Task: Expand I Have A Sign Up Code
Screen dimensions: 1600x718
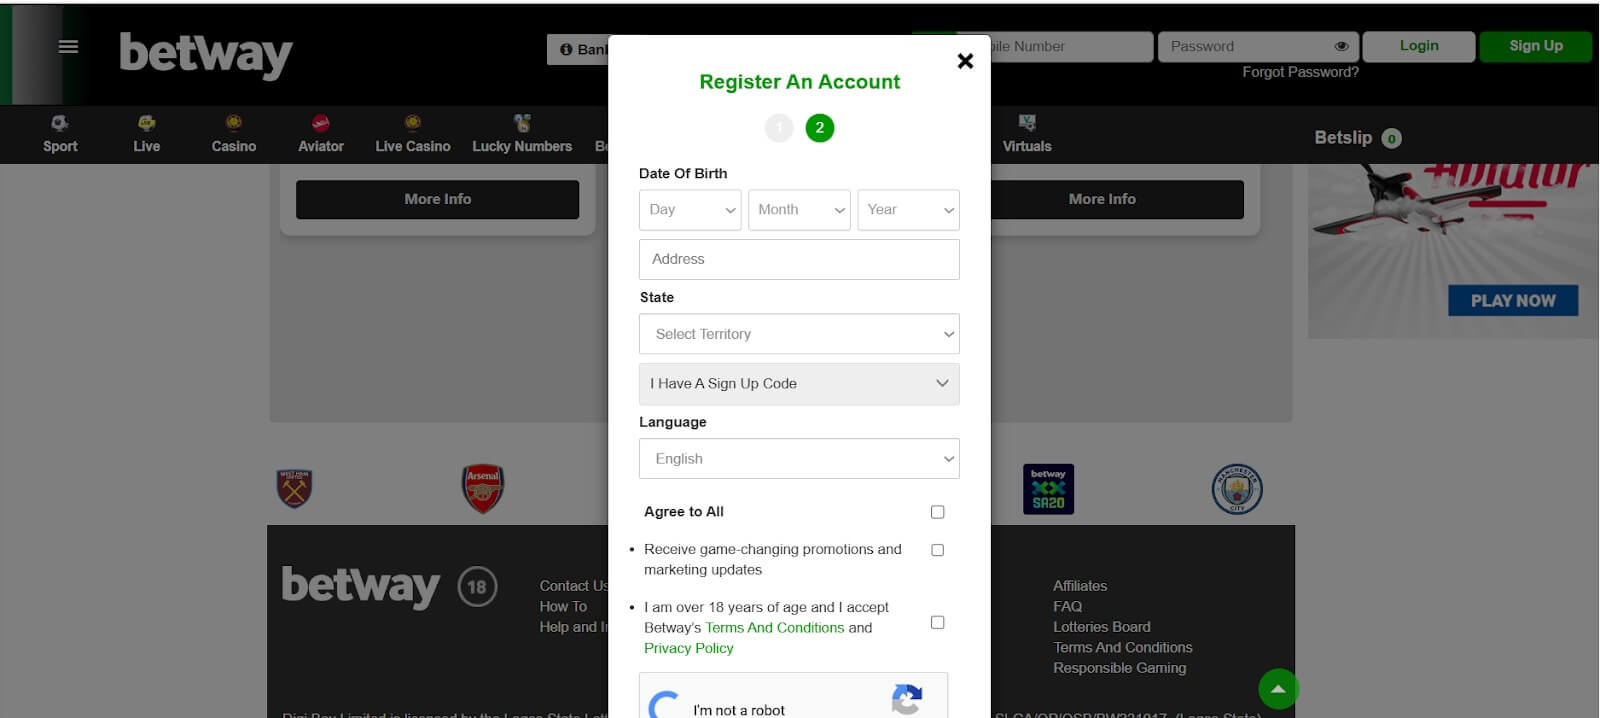Action: [x=798, y=384]
